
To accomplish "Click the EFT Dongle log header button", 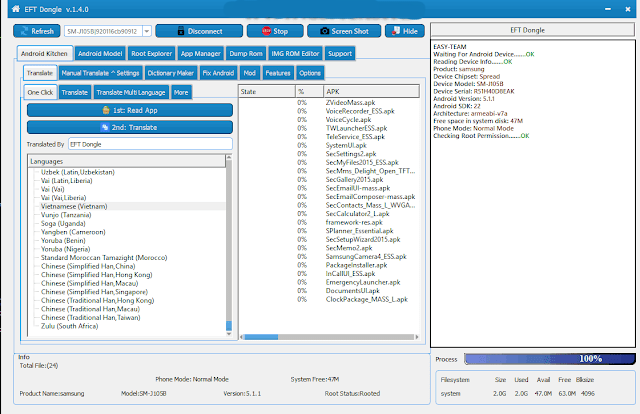I will coord(533,32).
